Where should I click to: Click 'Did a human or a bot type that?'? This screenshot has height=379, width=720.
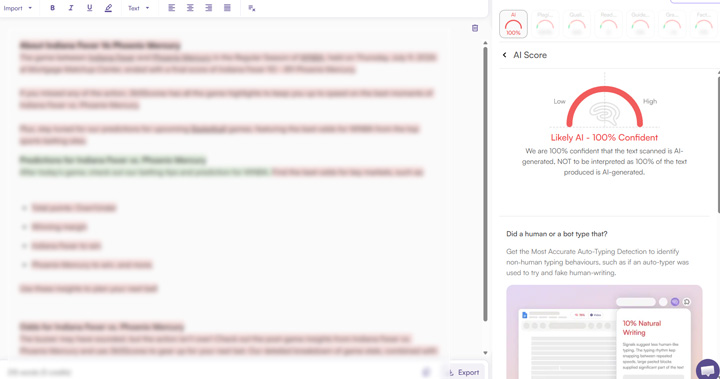tap(557, 234)
